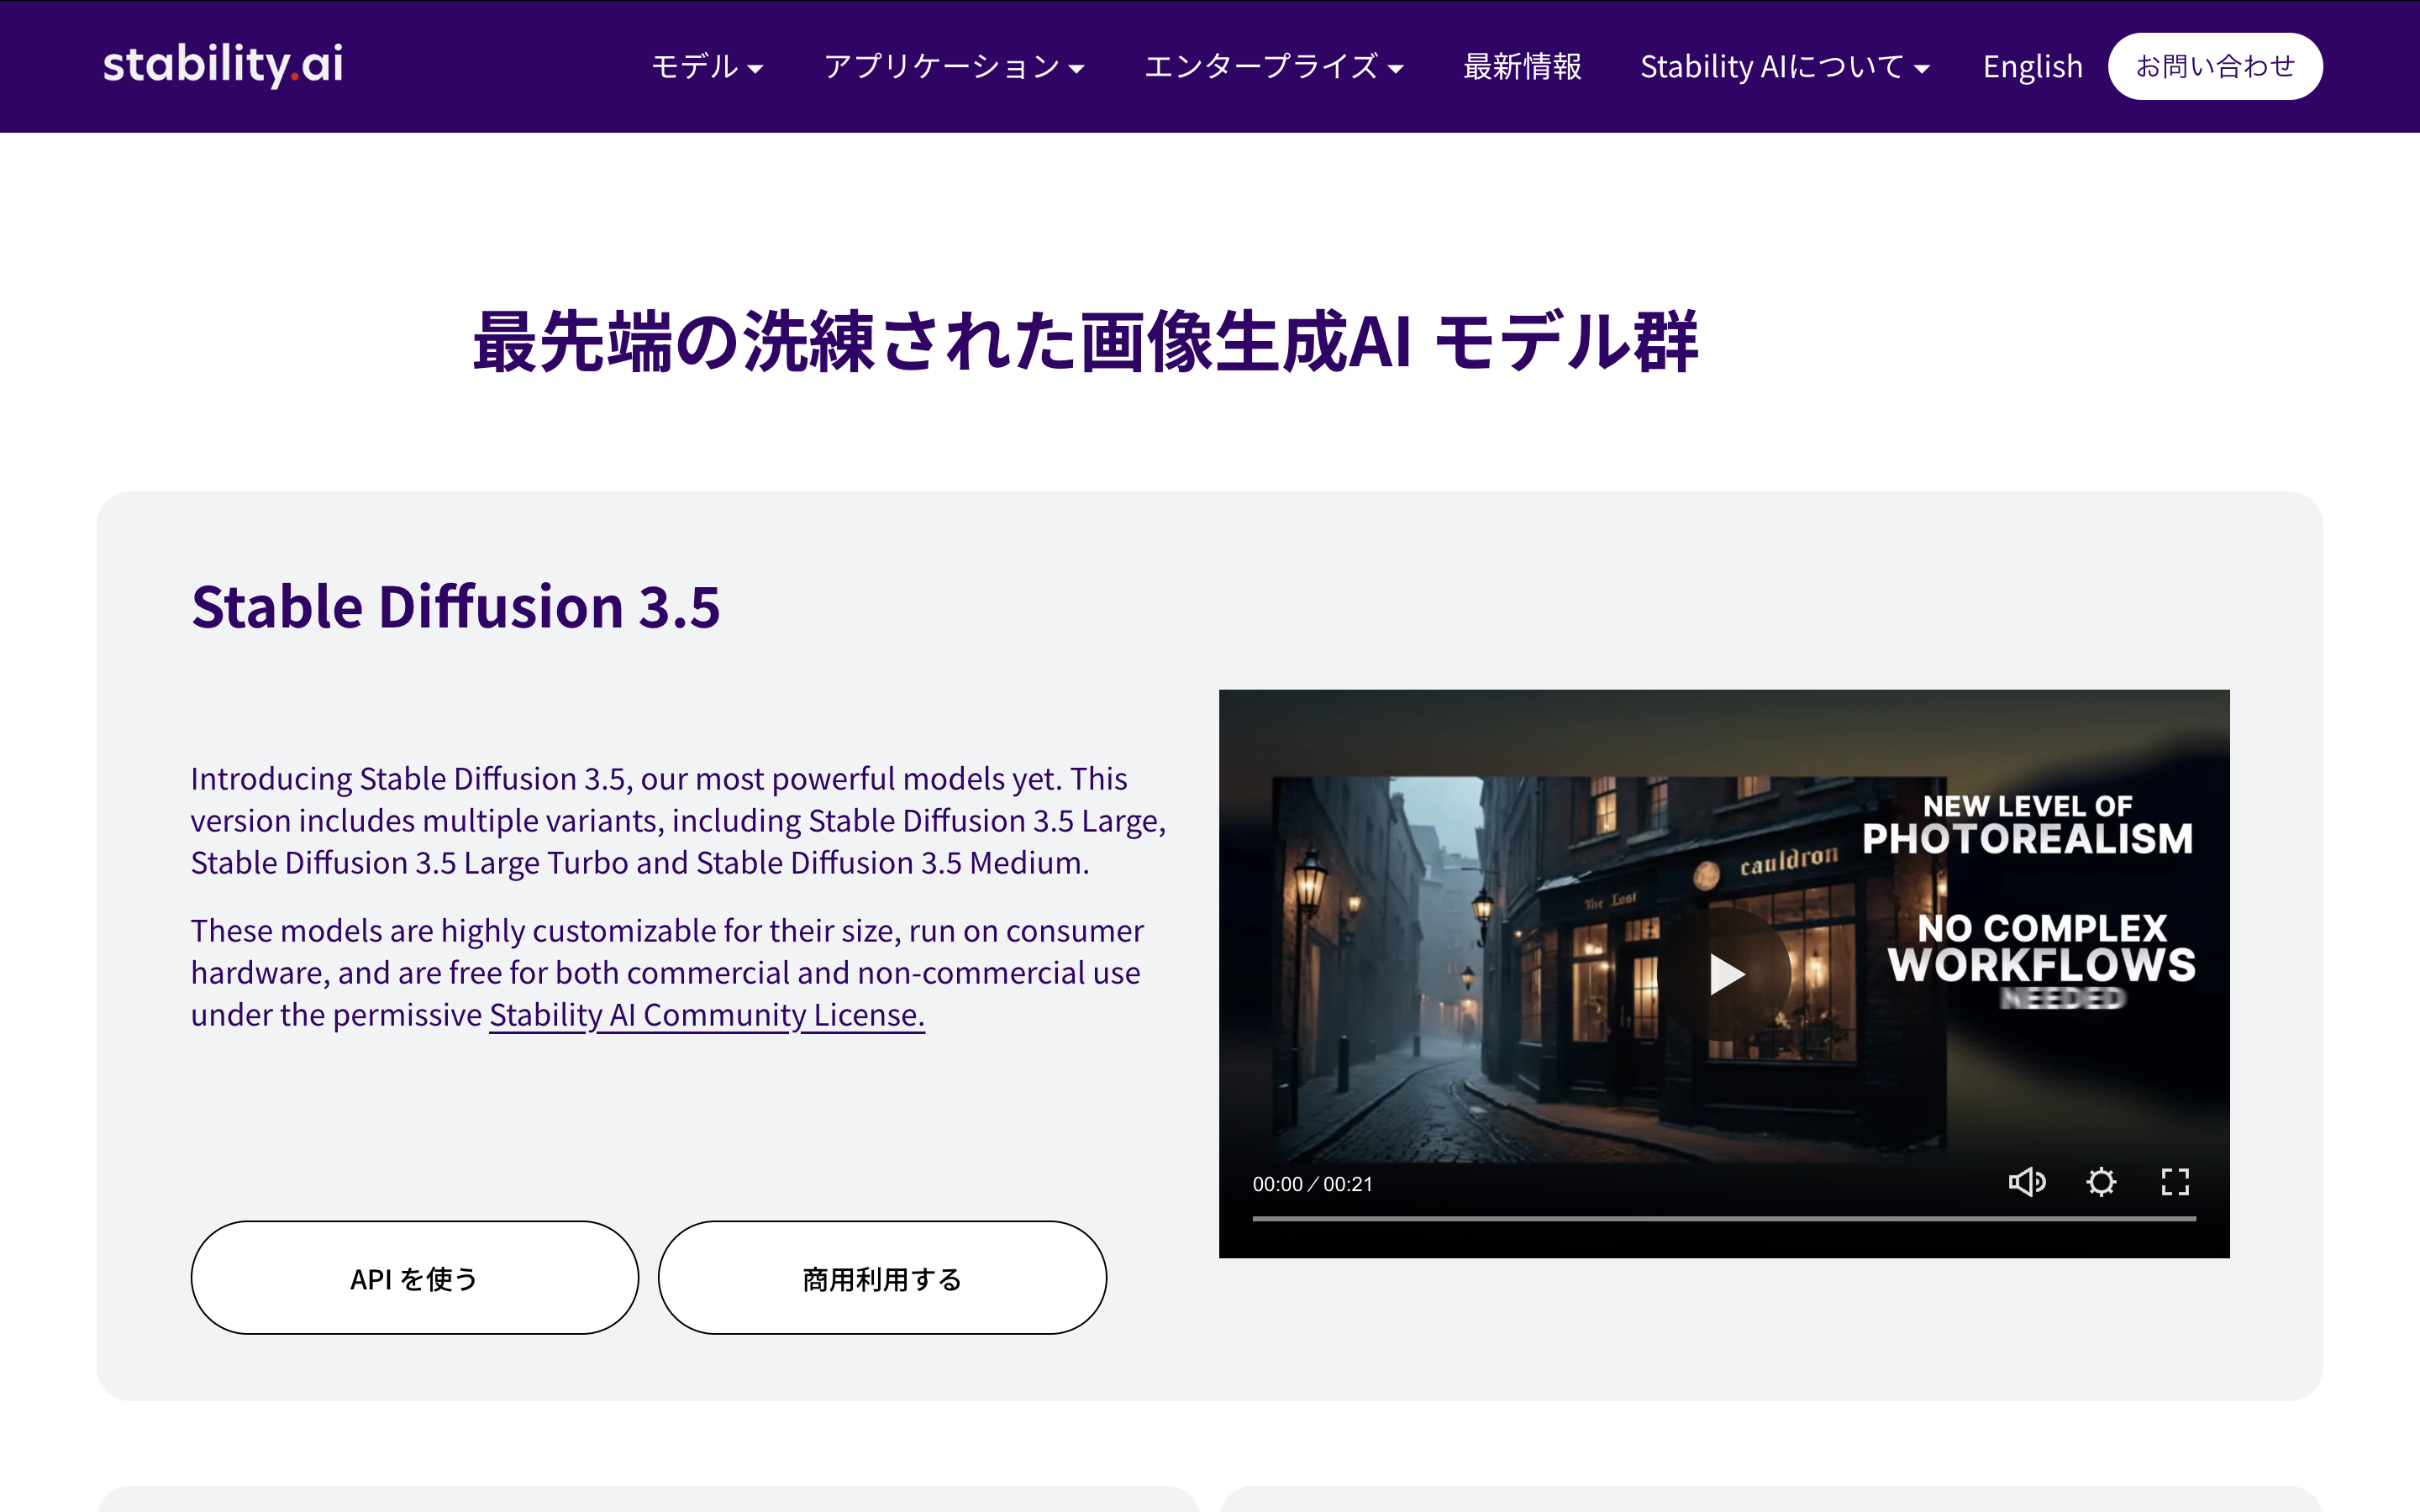Click the main page Japanese headline
This screenshot has width=2420, height=1512.
coord(1084,342)
